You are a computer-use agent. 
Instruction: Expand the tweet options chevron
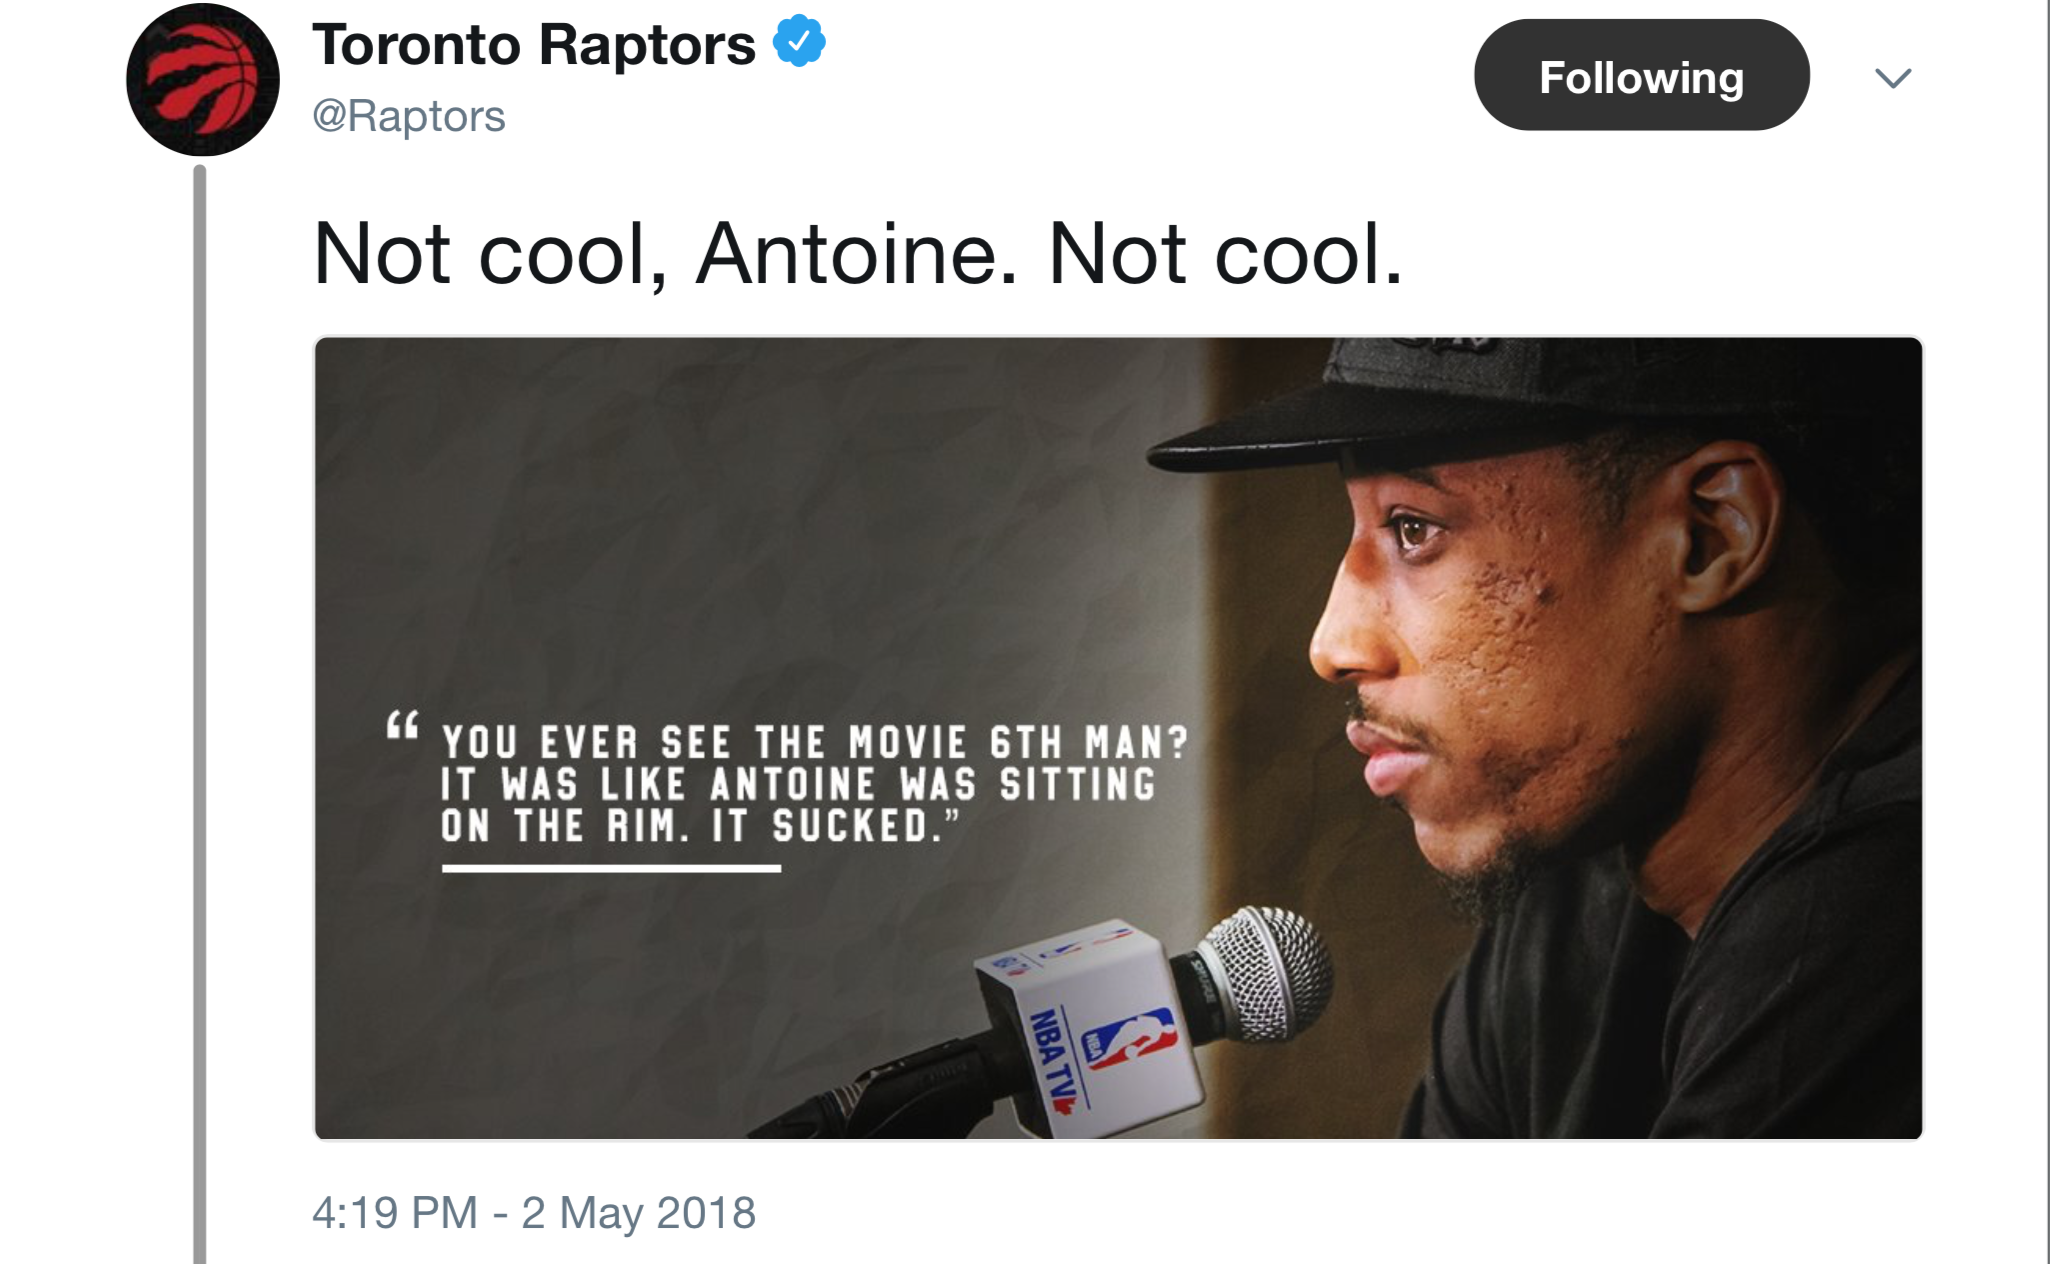[1892, 78]
